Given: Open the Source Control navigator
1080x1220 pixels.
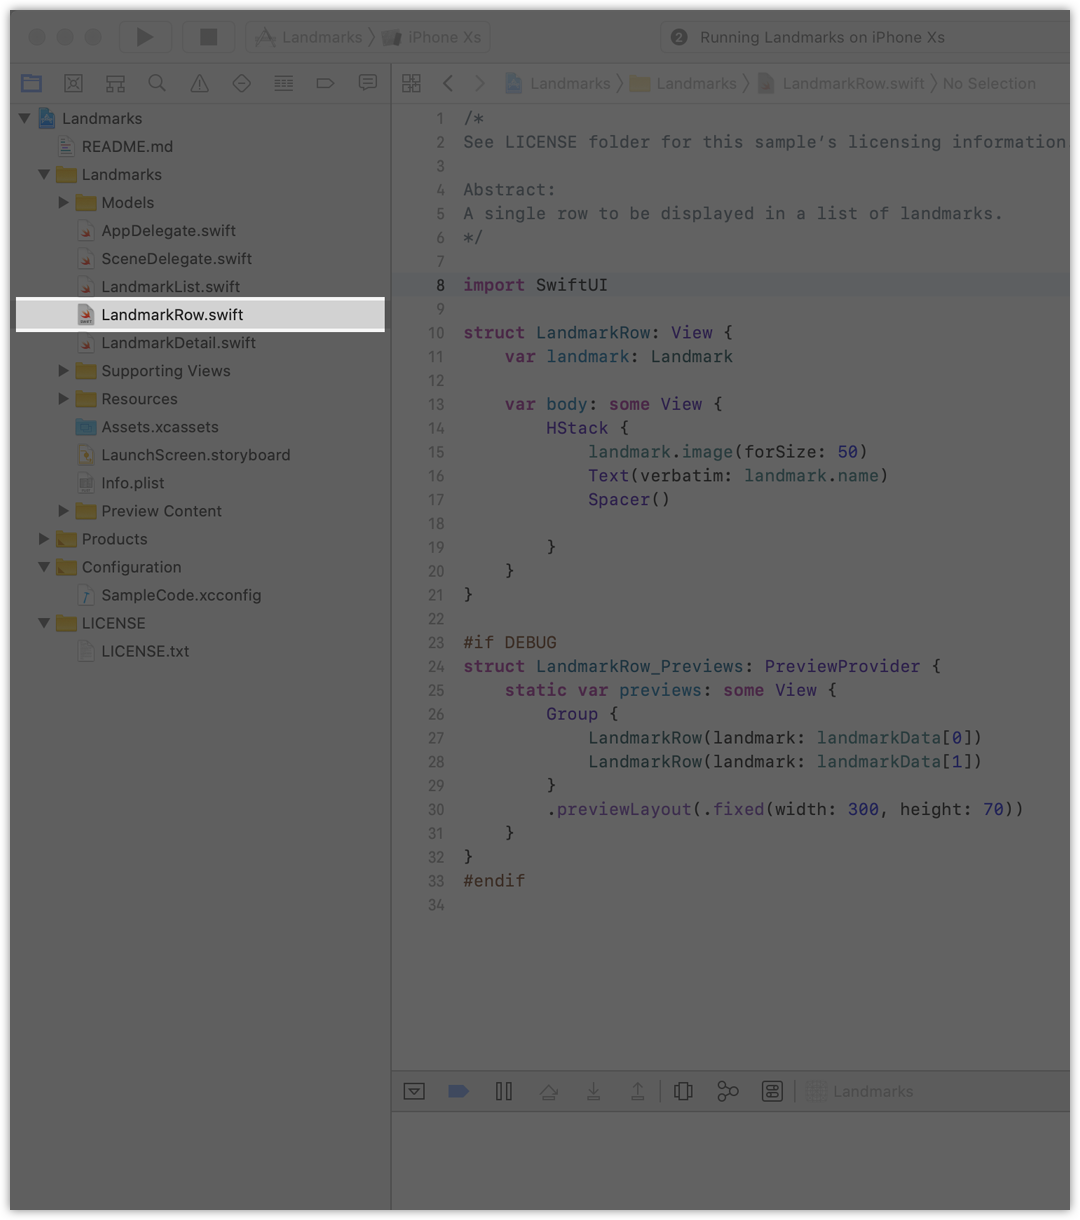Looking at the screenshot, I should [x=73, y=83].
